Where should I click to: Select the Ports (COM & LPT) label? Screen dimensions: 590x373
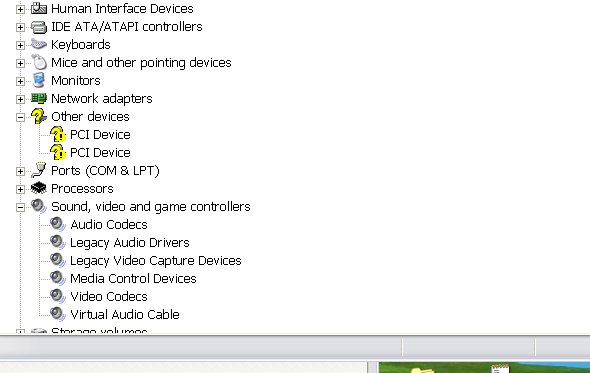pos(105,171)
